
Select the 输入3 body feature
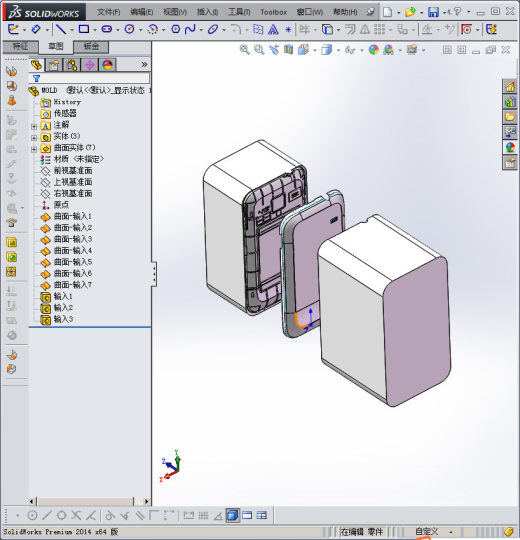57,320
